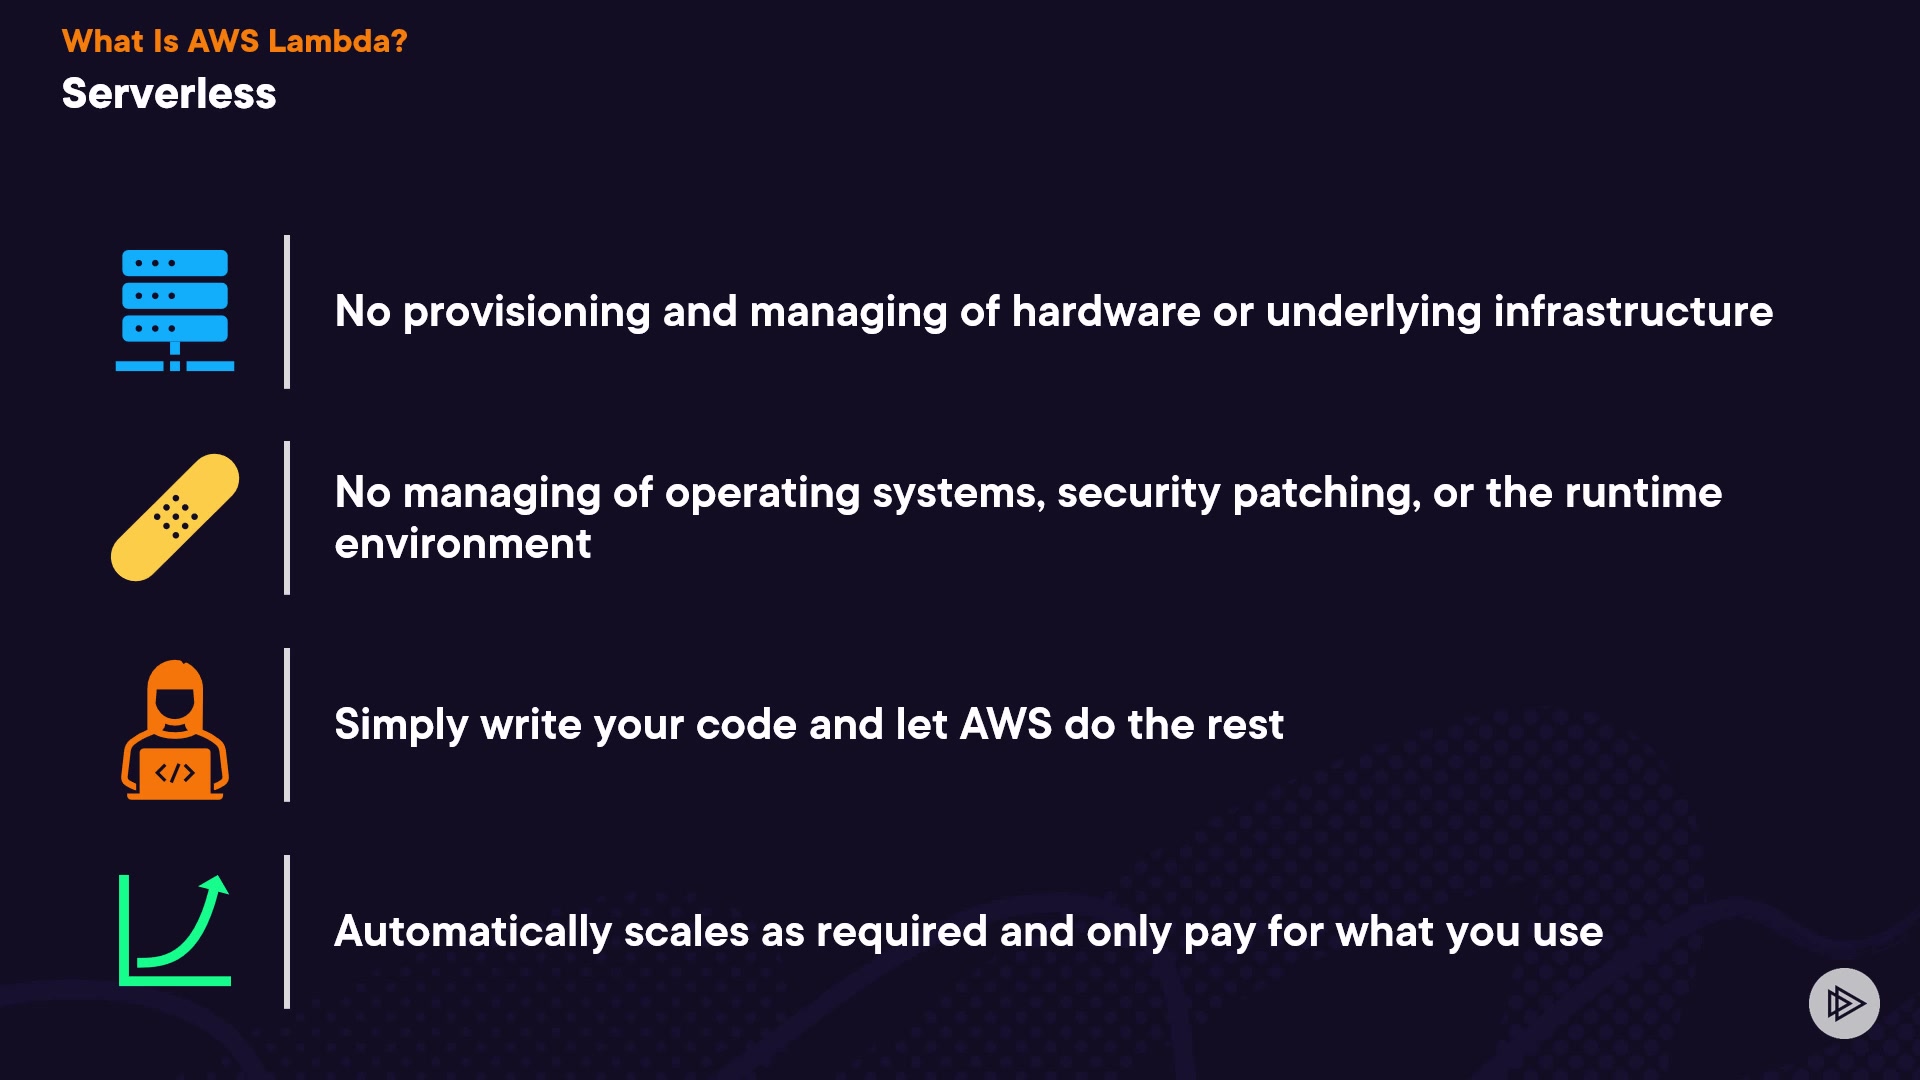Select the "No provisioning and managing of hardware" line
The image size is (1920, 1080).
click(1053, 312)
